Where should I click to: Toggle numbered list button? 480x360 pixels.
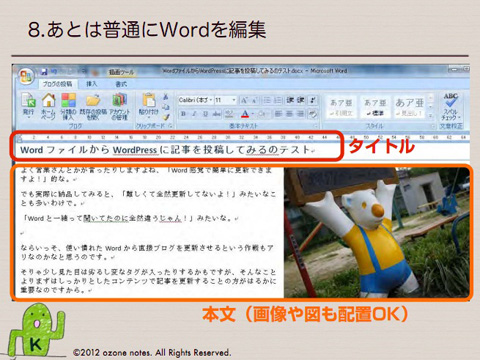[x=278, y=100]
